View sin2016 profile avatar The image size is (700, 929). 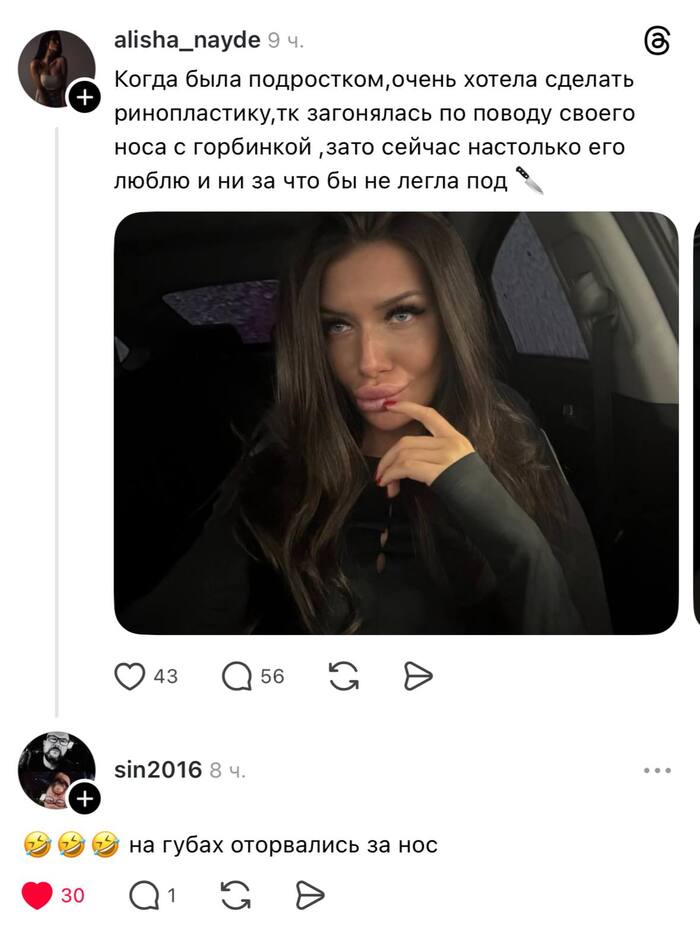pos(57,770)
